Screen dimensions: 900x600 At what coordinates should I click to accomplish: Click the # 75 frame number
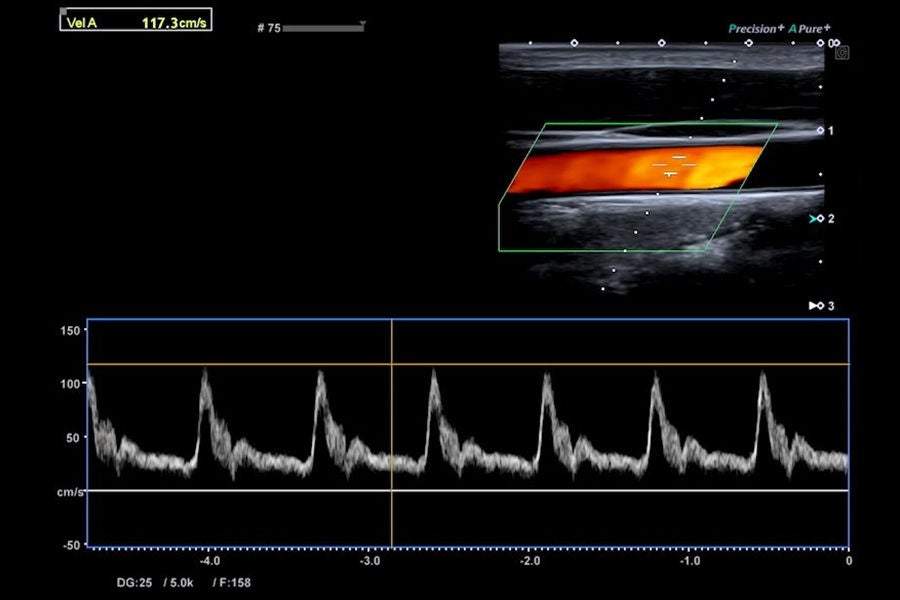[269, 28]
